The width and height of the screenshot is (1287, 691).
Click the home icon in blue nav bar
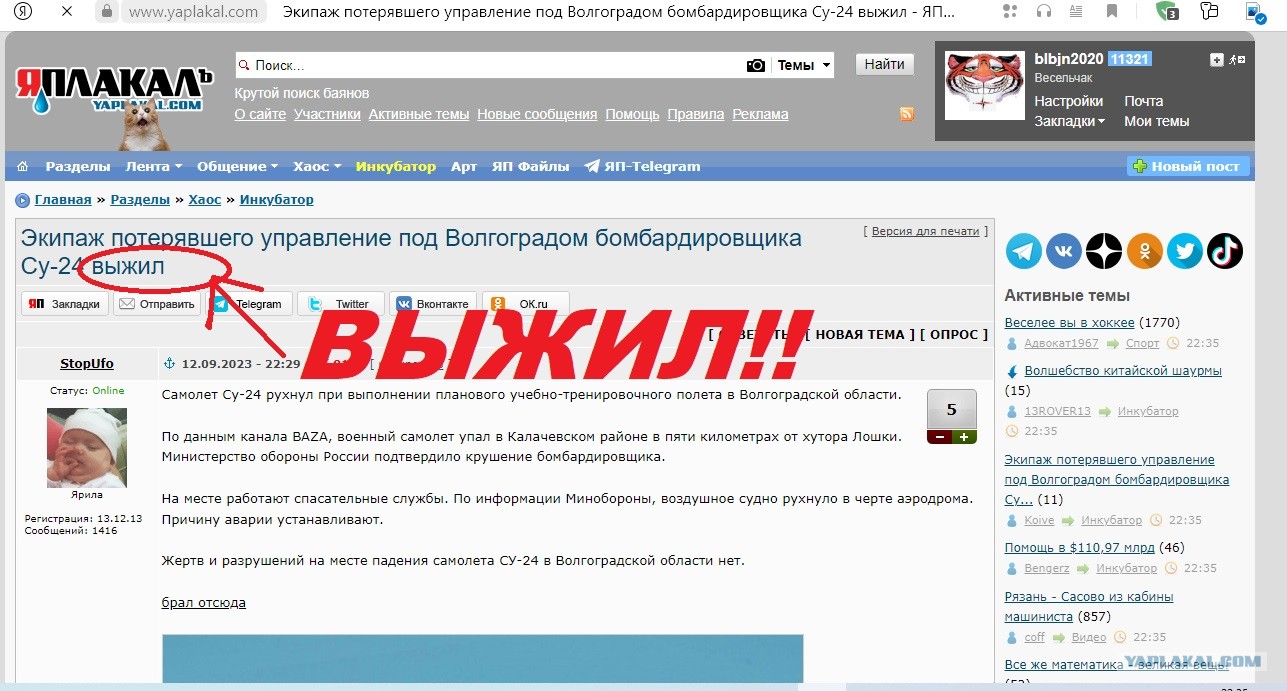coord(23,166)
